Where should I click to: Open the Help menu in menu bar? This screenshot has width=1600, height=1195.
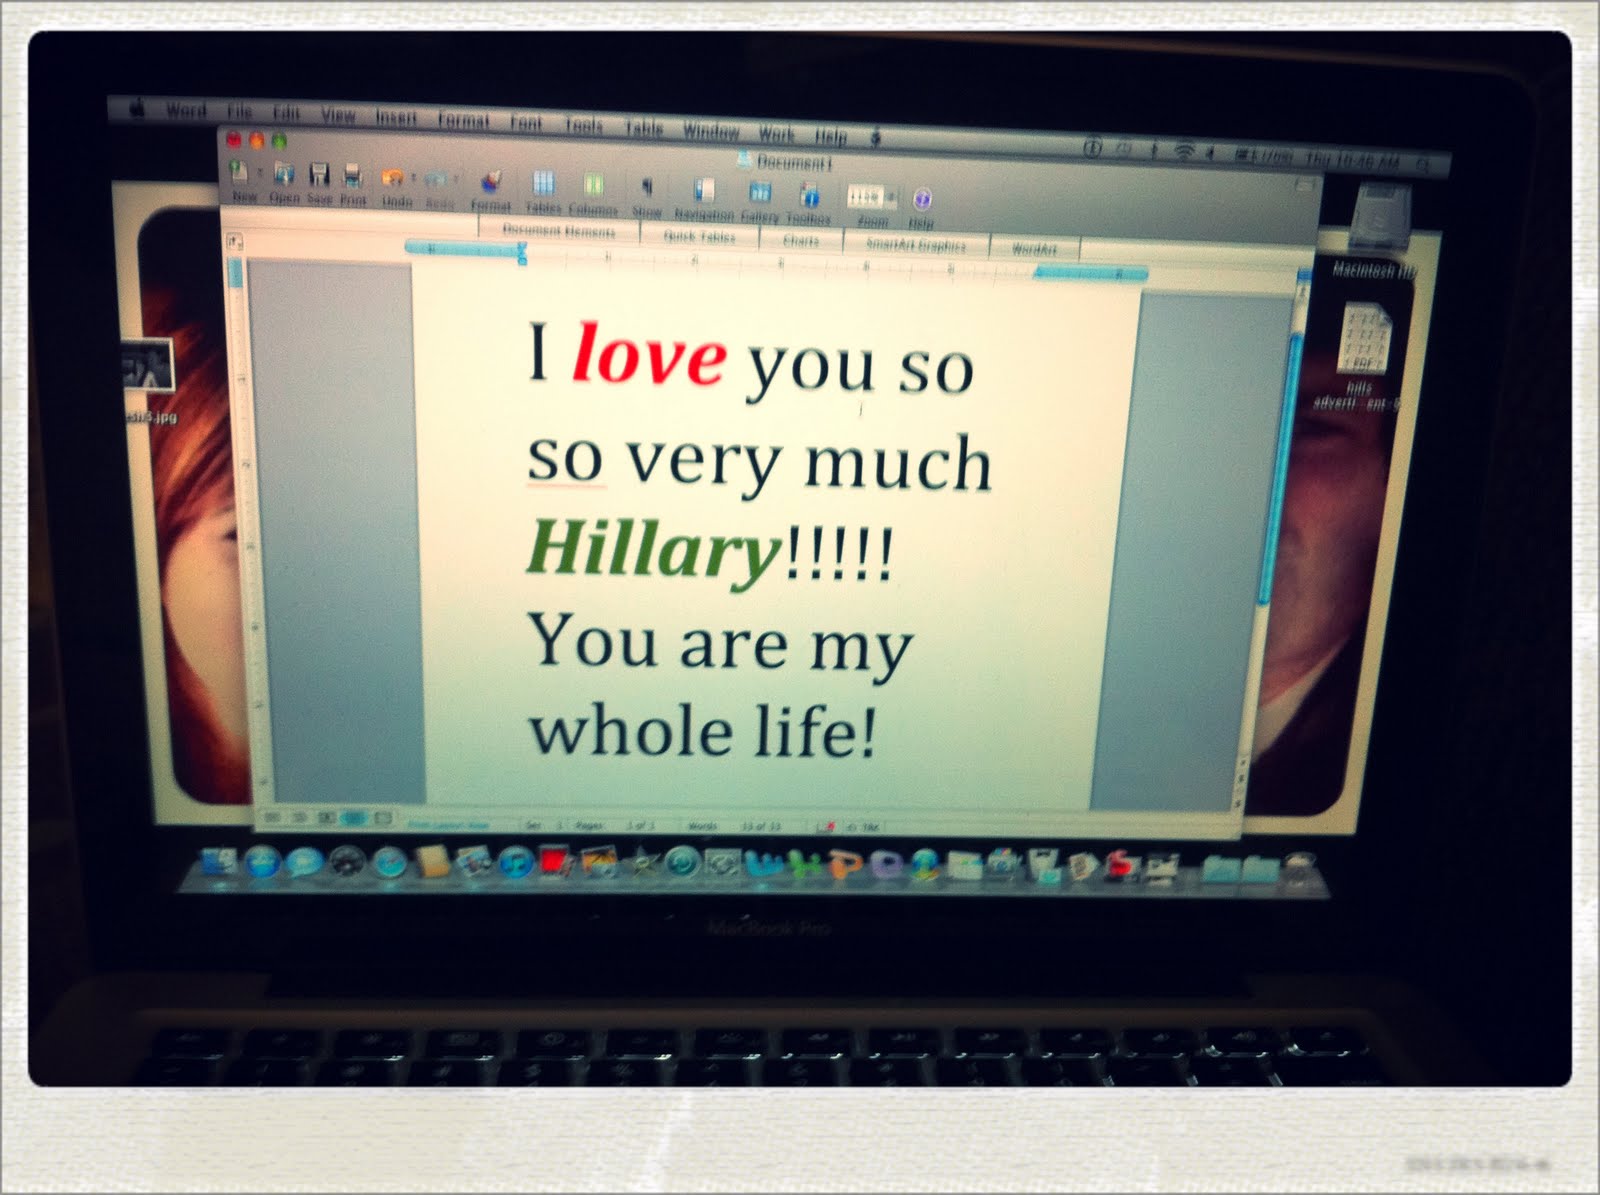click(x=831, y=136)
